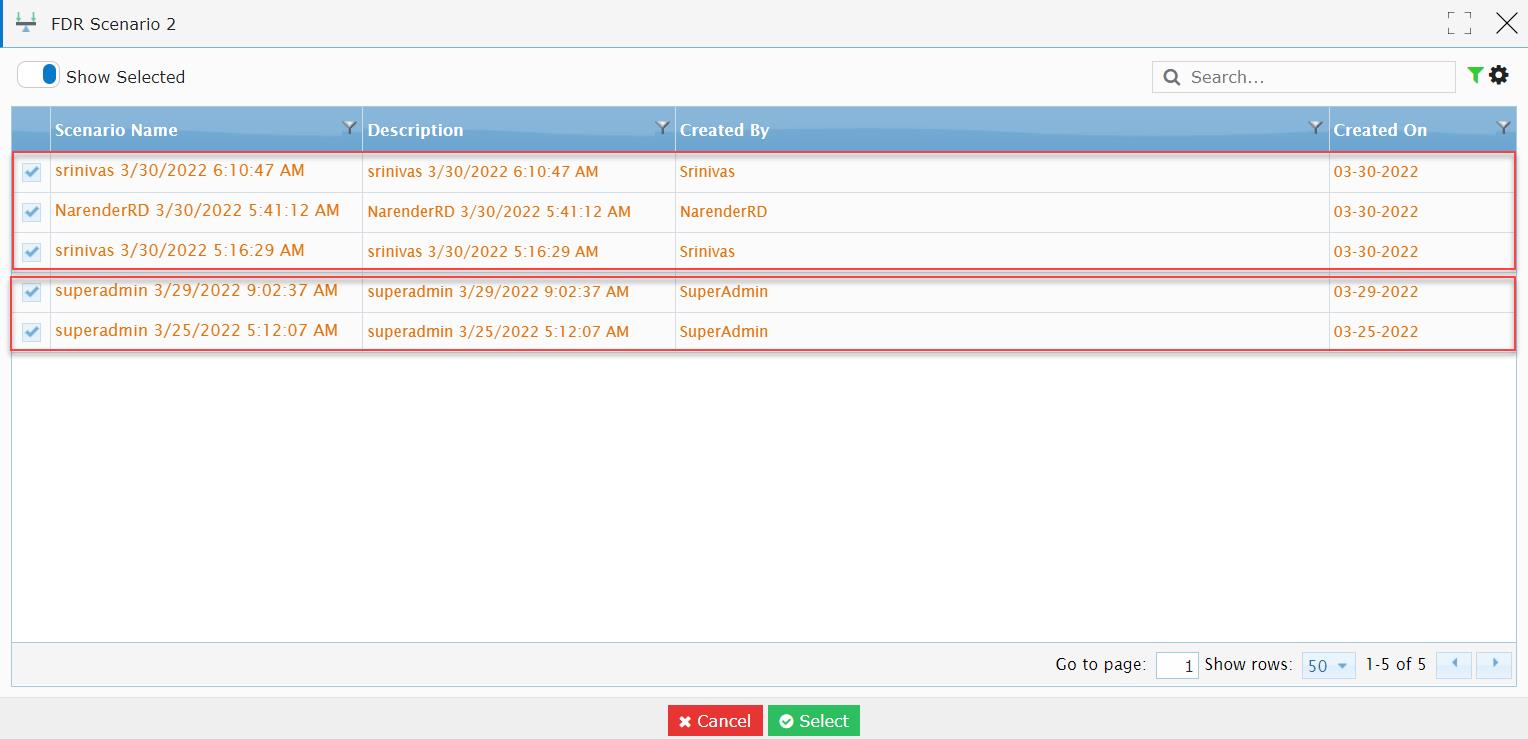This screenshot has width=1528, height=739.
Task: Click the red Cancel button
Action: pyautogui.click(x=715, y=721)
